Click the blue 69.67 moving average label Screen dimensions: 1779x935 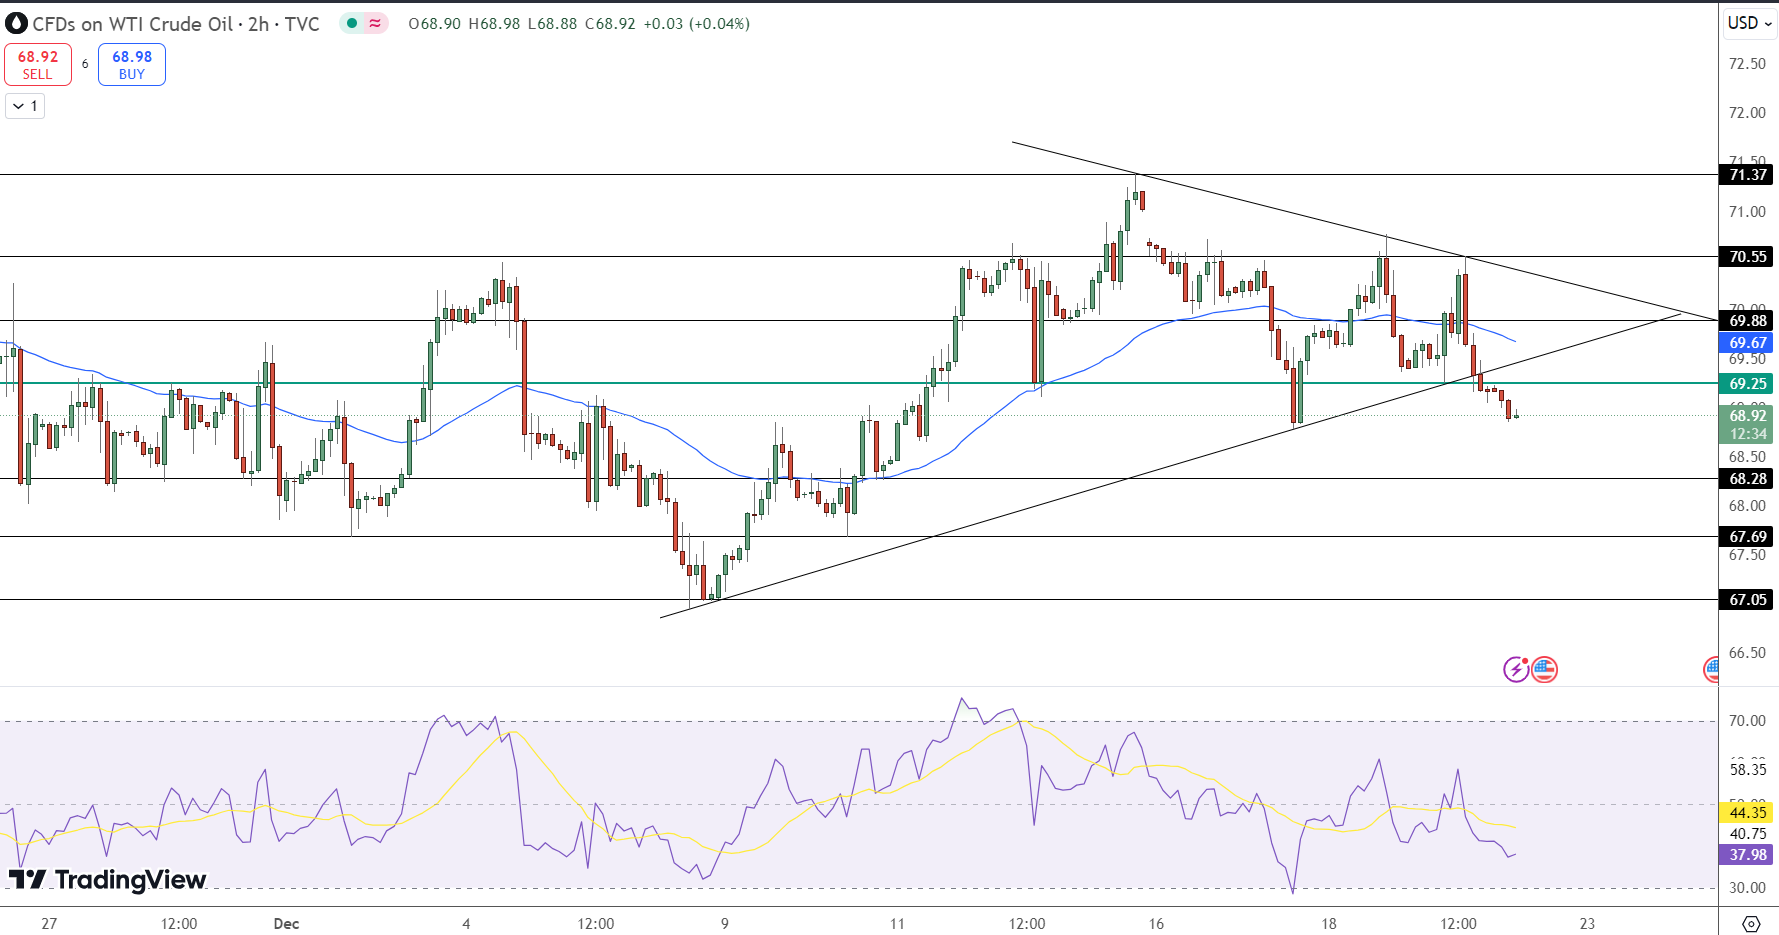click(x=1748, y=343)
